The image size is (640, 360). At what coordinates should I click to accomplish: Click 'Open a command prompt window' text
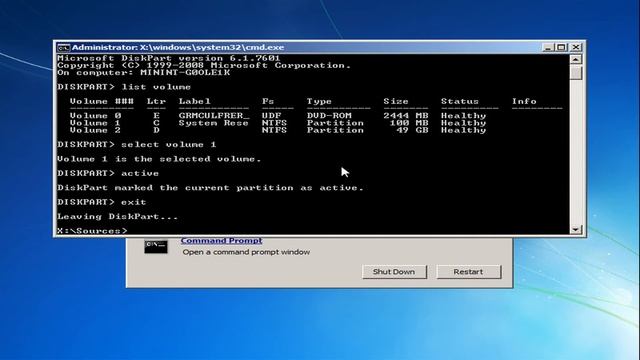pyautogui.click(x=246, y=252)
